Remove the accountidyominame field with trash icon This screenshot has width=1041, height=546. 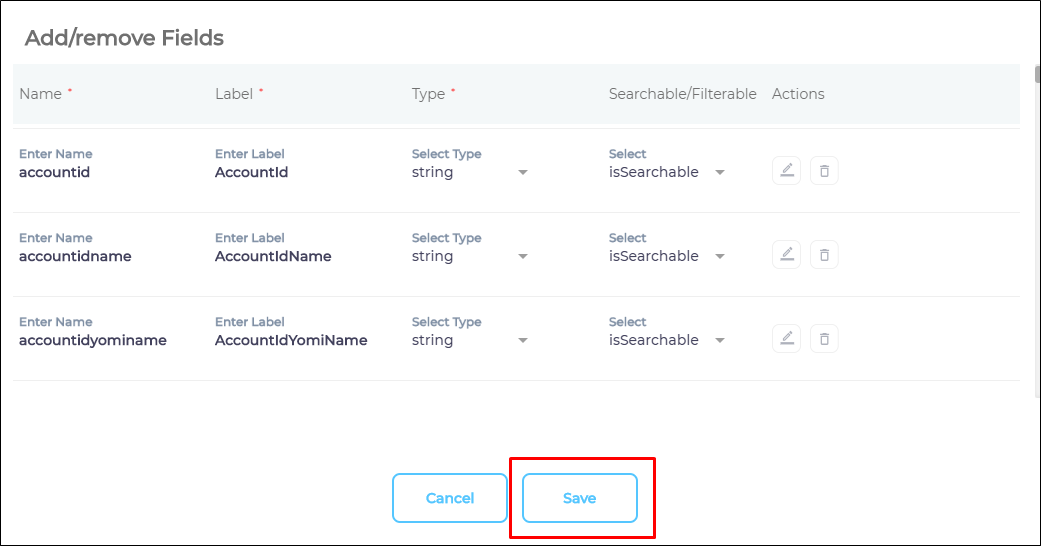pyautogui.click(x=824, y=339)
